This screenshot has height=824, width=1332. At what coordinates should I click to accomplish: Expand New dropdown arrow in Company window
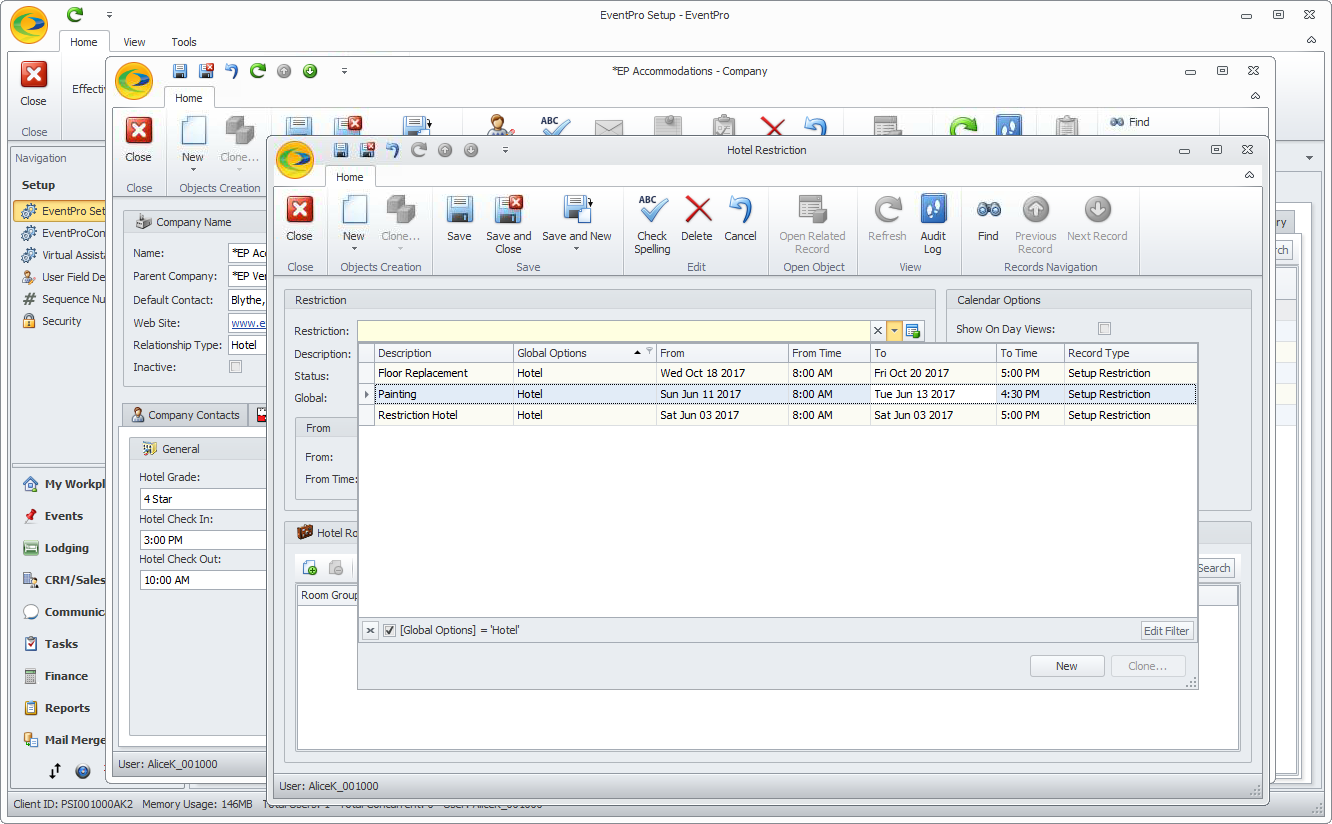(x=193, y=170)
